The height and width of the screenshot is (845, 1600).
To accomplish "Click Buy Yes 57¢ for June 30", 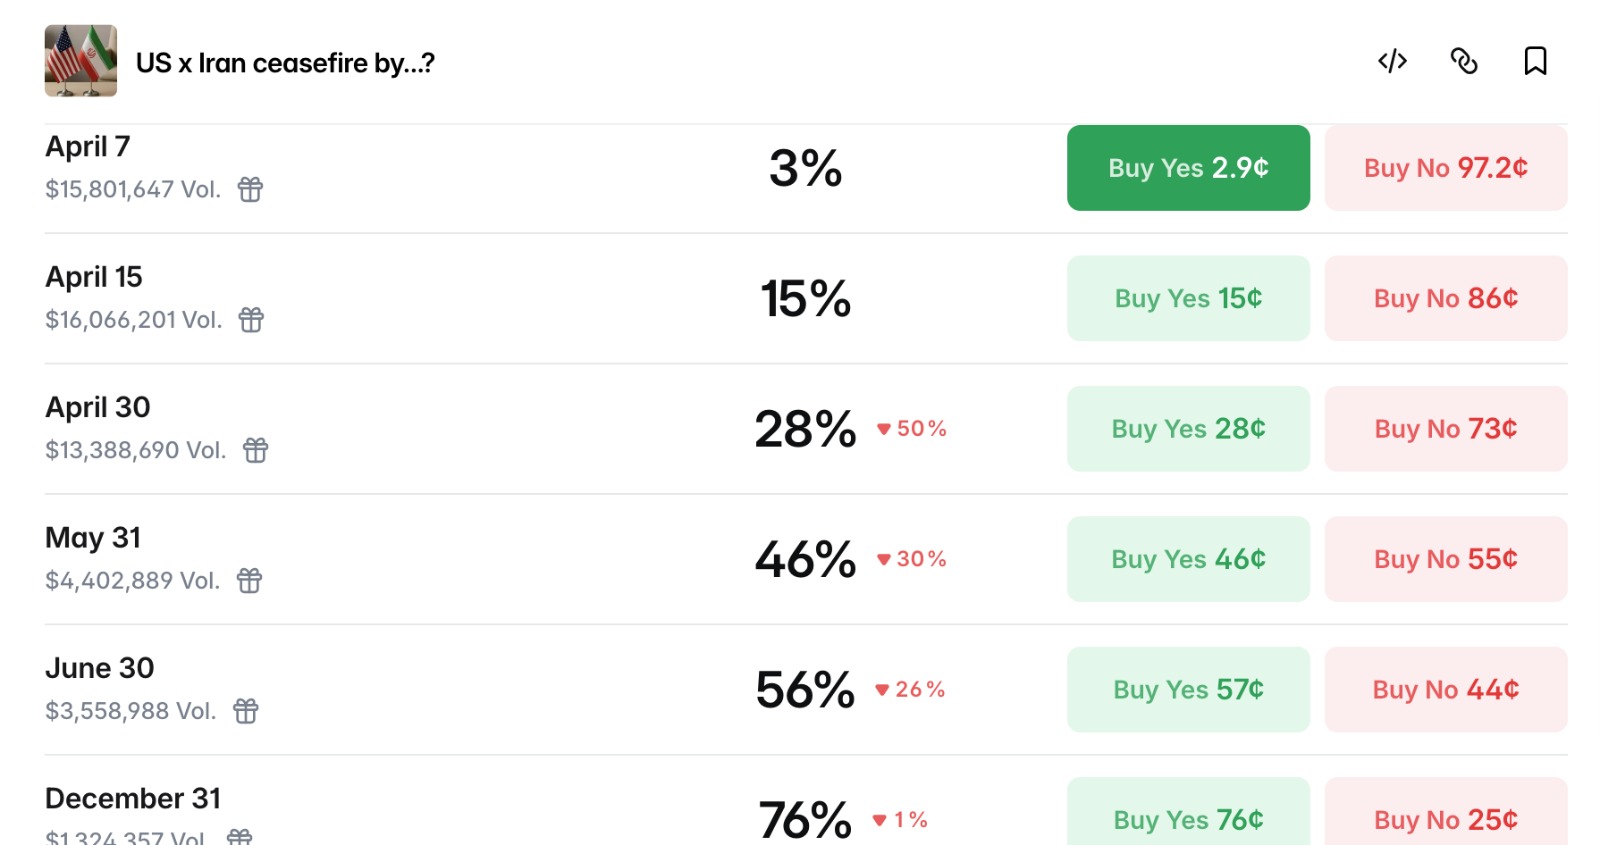I will tap(1188, 689).
